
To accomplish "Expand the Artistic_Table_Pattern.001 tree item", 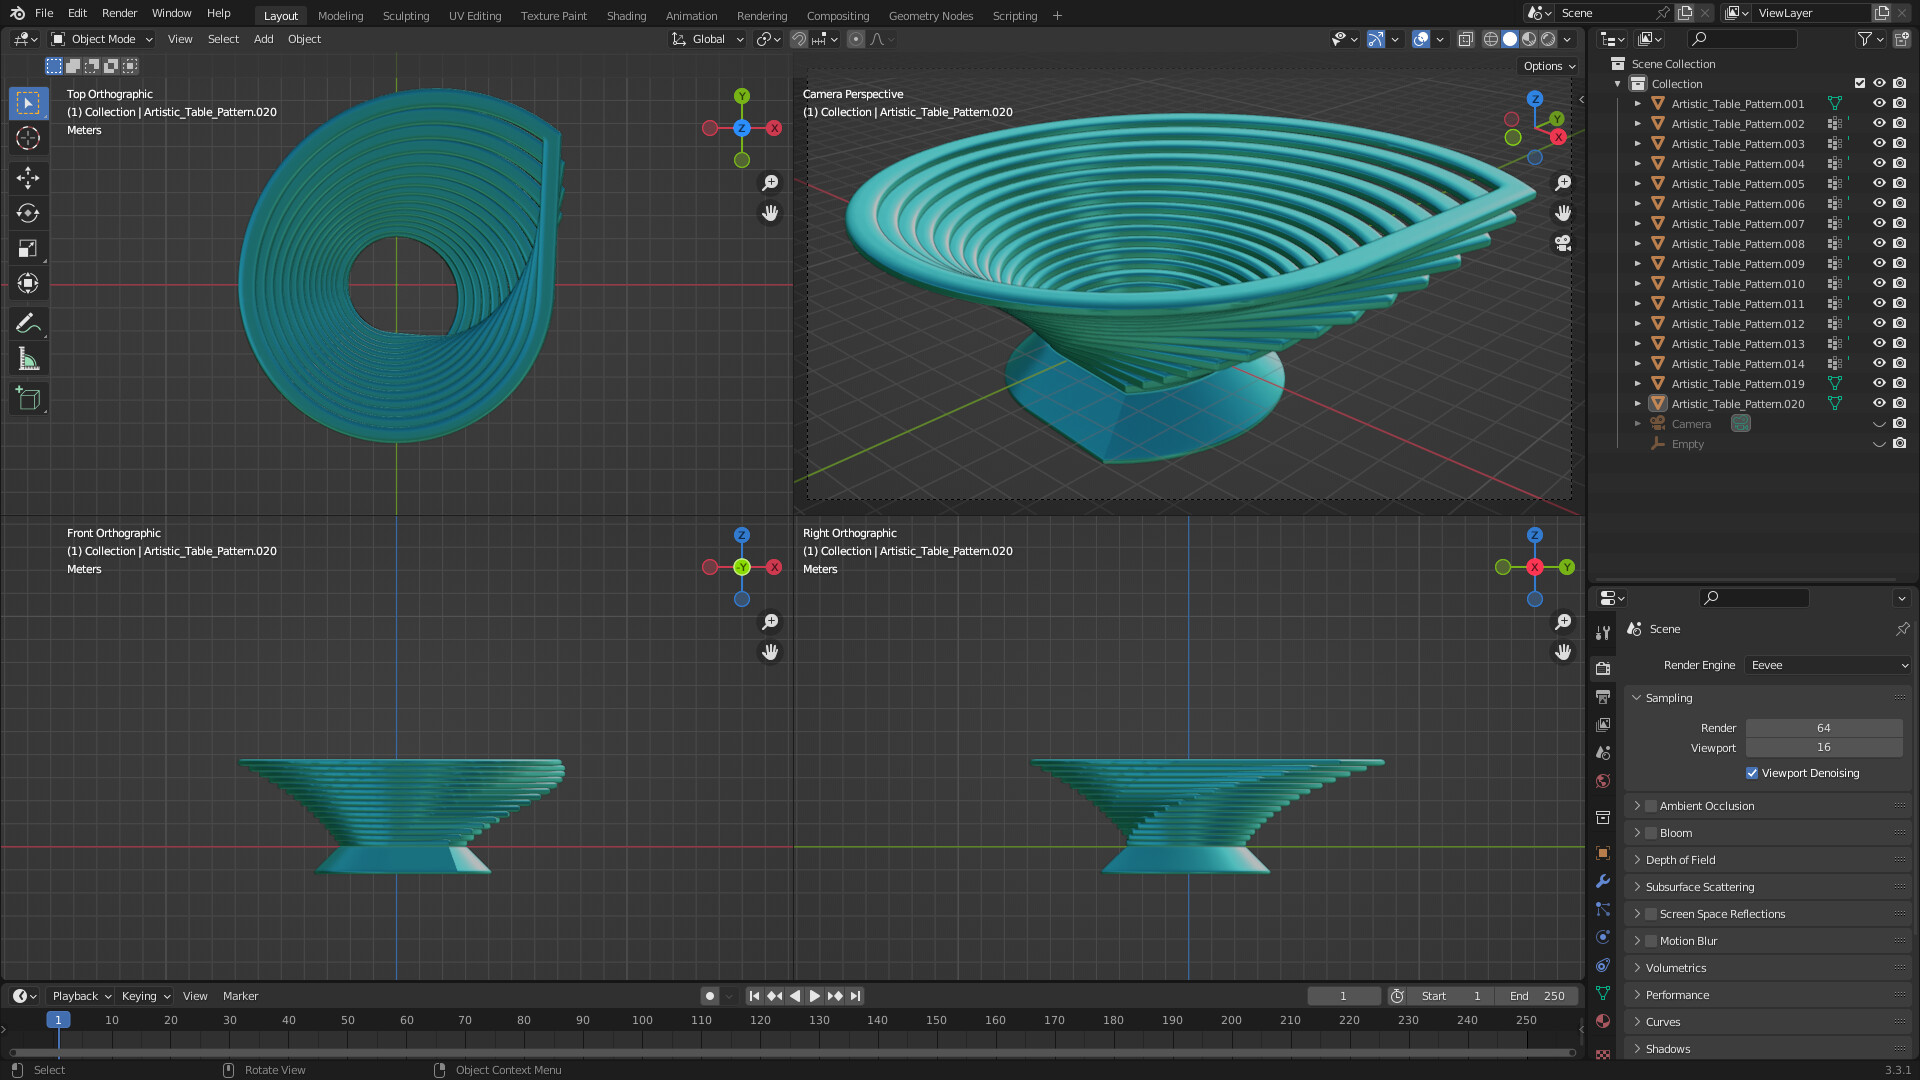I will (1638, 103).
